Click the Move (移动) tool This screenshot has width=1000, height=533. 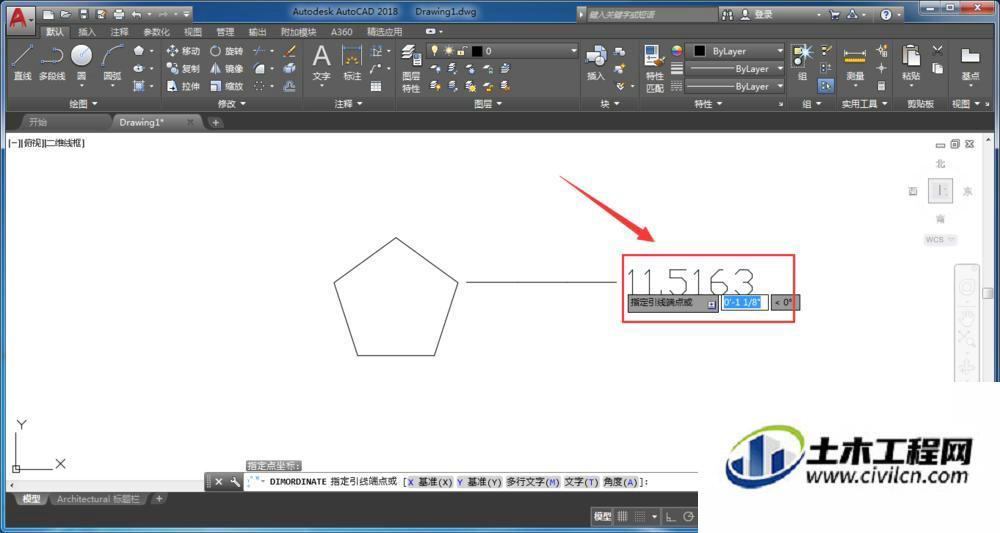click(x=183, y=51)
